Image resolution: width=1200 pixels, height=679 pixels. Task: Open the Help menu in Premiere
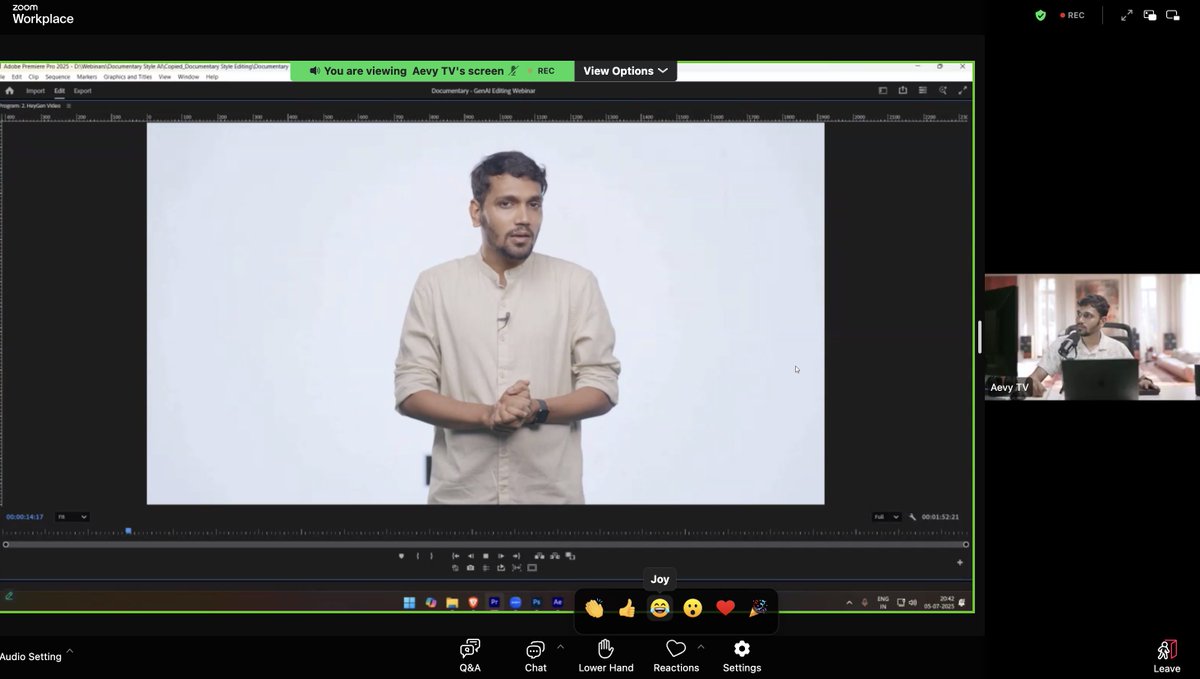tap(212, 77)
